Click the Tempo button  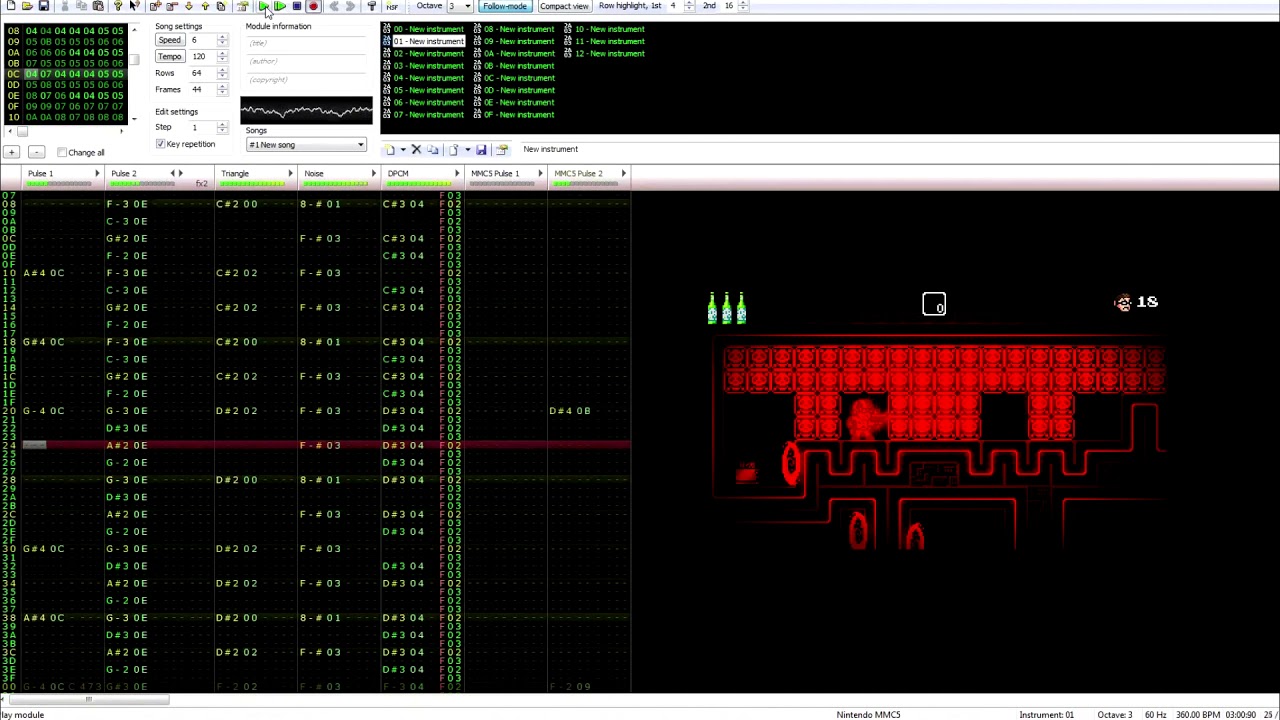[x=169, y=56]
